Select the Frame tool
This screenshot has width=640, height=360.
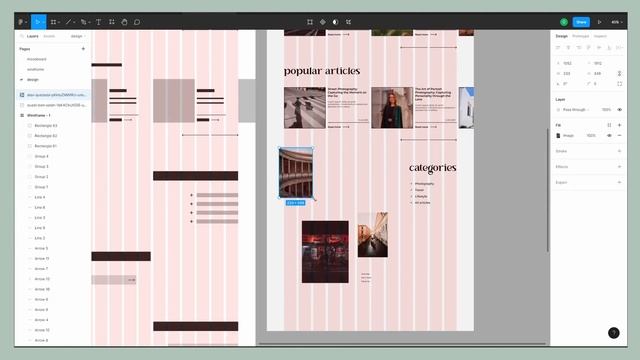tap(53, 22)
